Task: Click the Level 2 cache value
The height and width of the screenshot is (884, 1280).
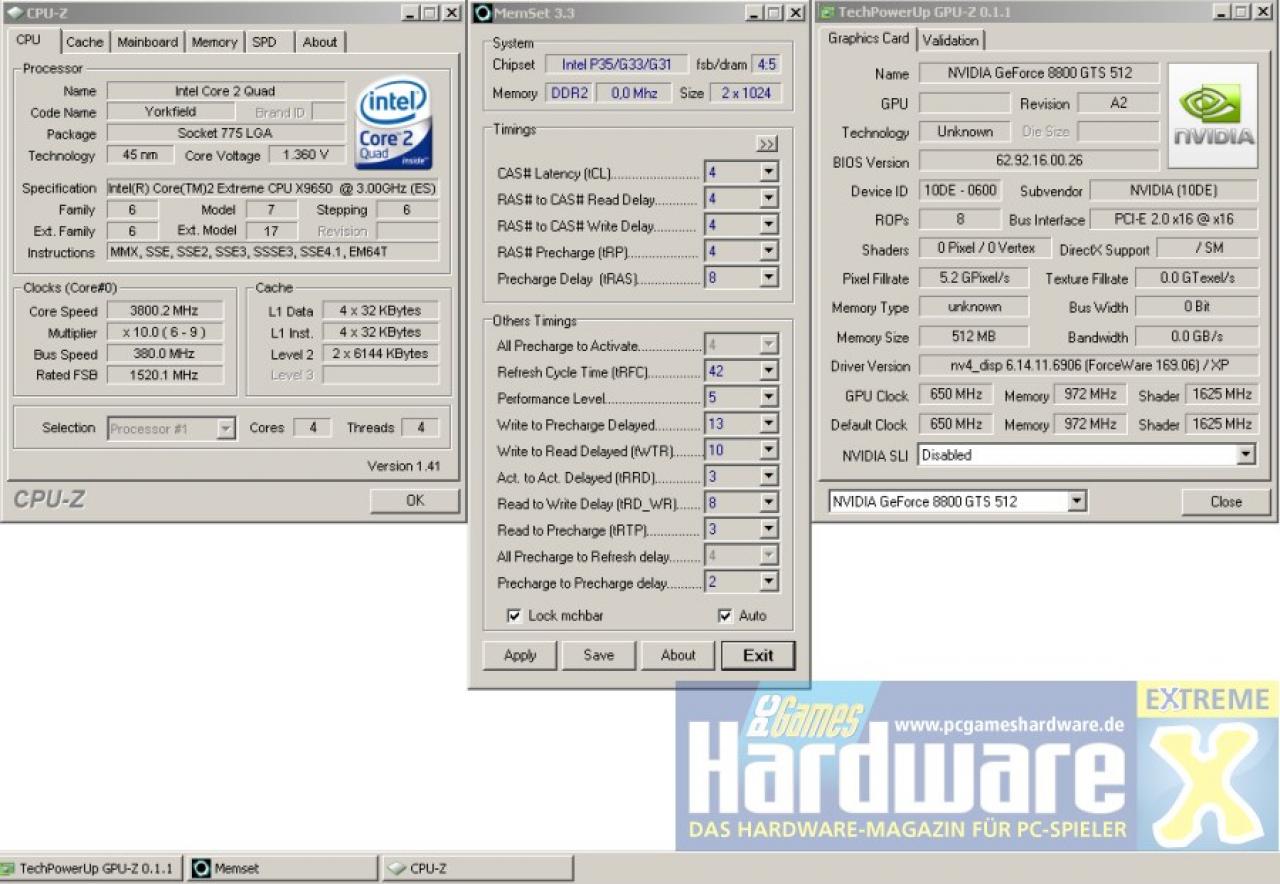Action: click(x=380, y=354)
